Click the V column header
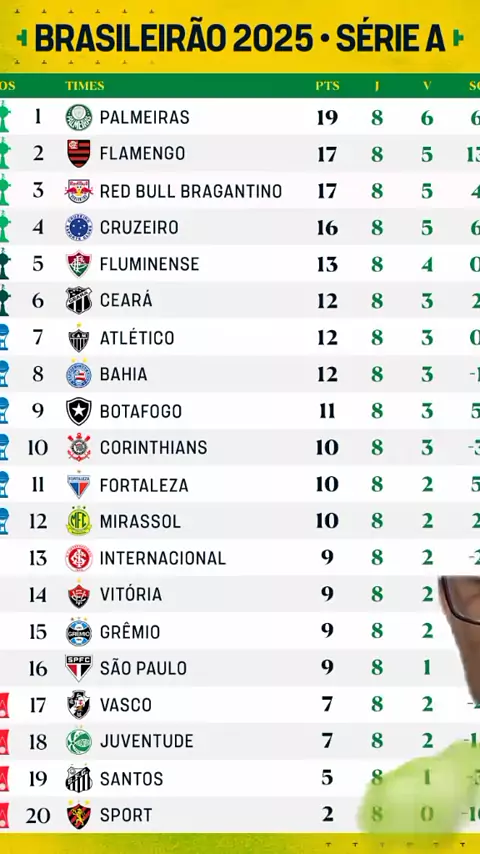The image size is (480, 854). (427, 86)
